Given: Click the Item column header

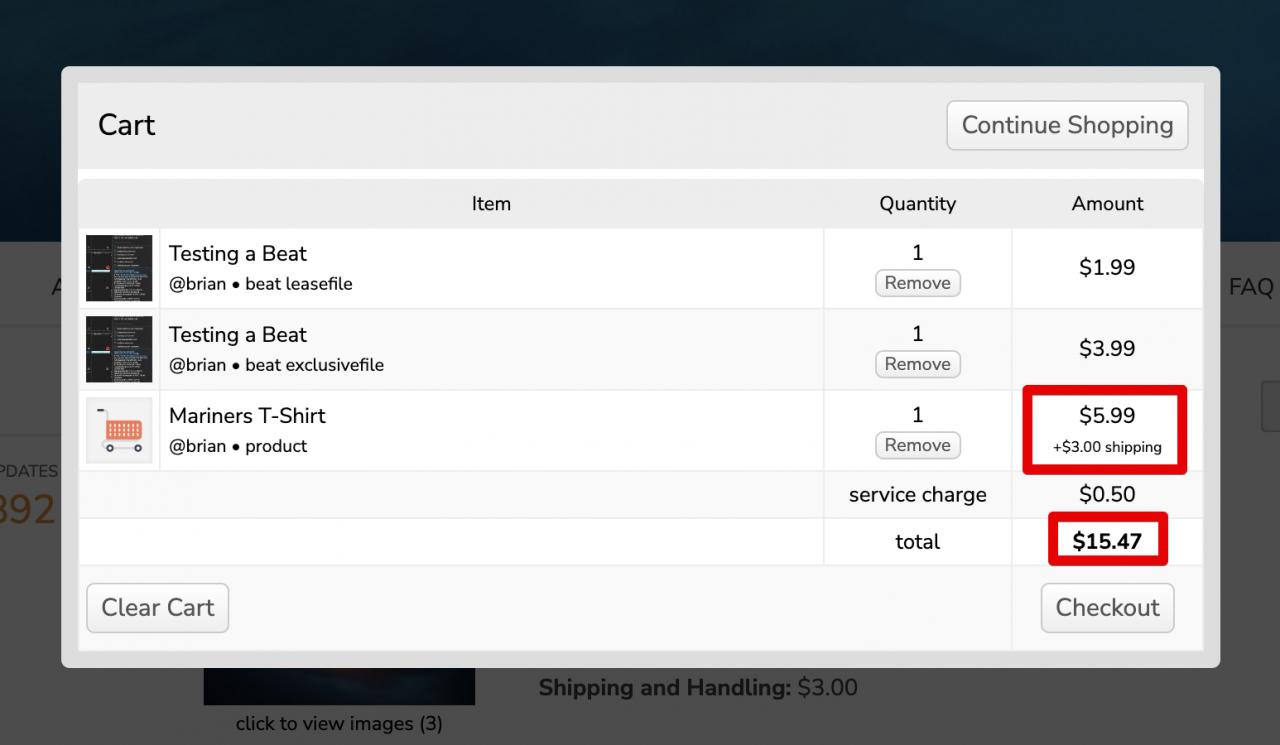Looking at the screenshot, I should tap(491, 204).
